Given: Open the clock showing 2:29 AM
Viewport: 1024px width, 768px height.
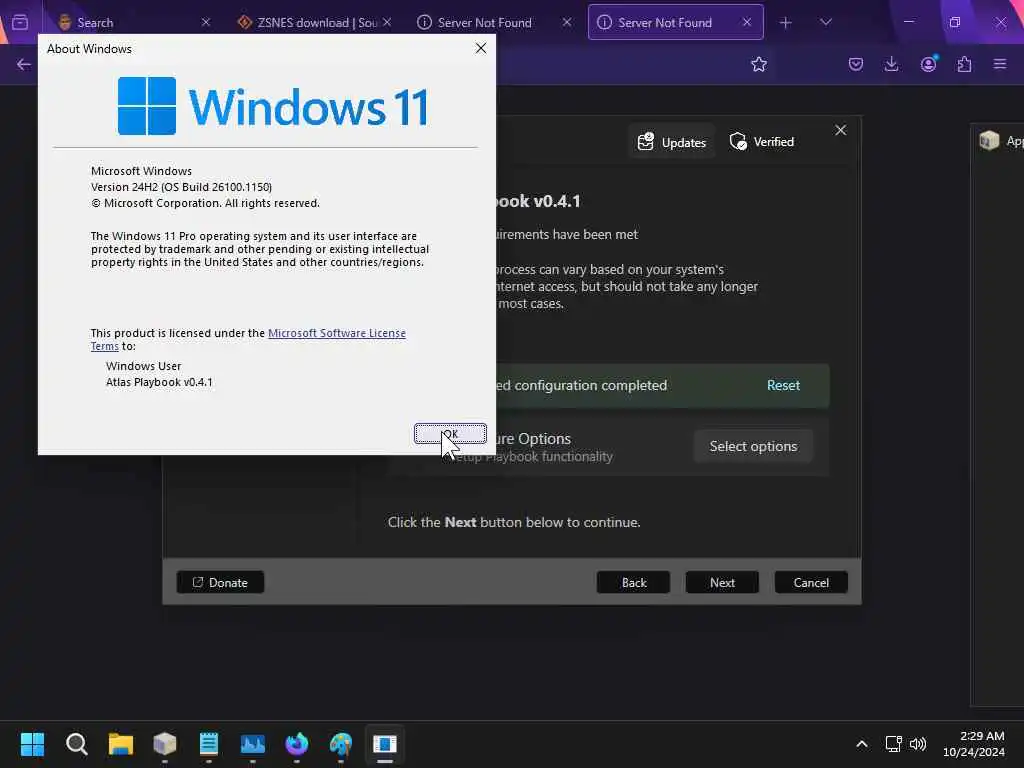Looking at the screenshot, I should [974, 744].
